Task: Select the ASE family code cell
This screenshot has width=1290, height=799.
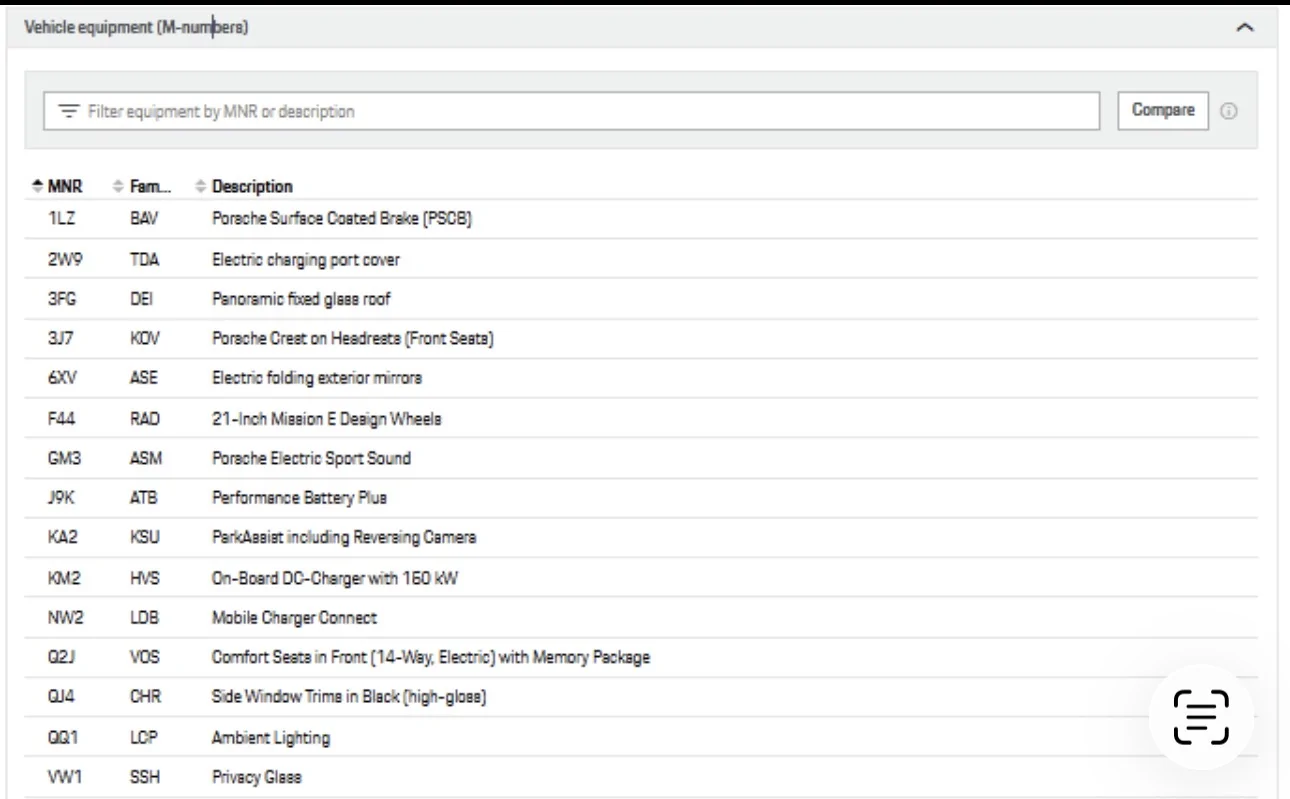Action: coord(144,378)
